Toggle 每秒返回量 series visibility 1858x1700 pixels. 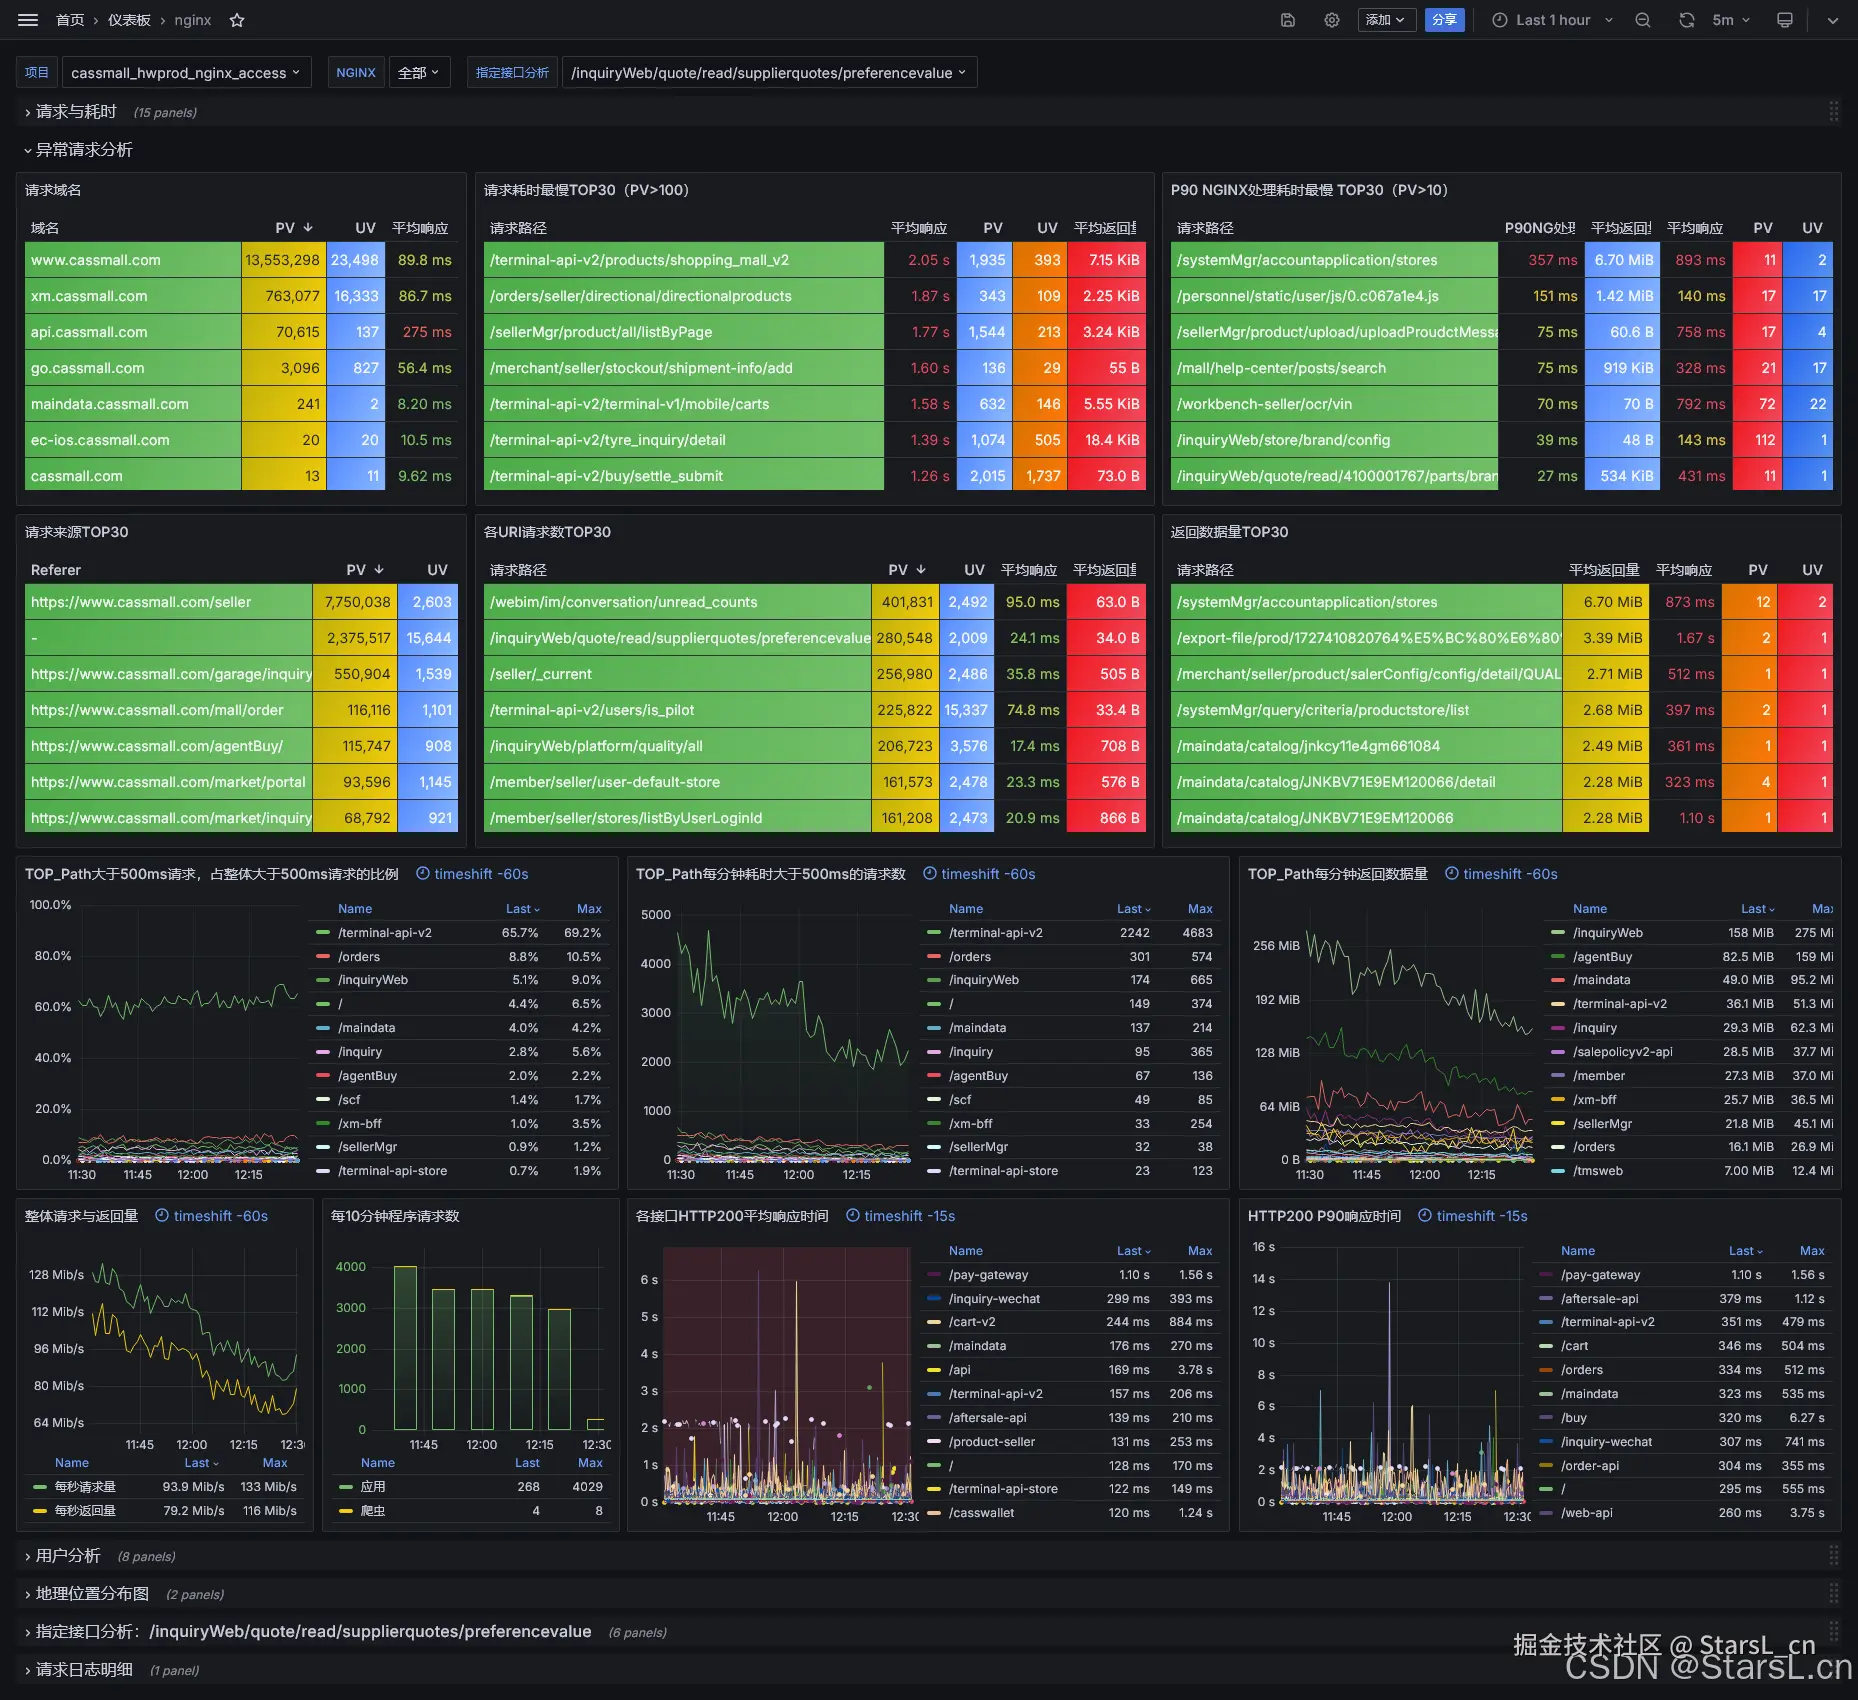pos(85,1511)
